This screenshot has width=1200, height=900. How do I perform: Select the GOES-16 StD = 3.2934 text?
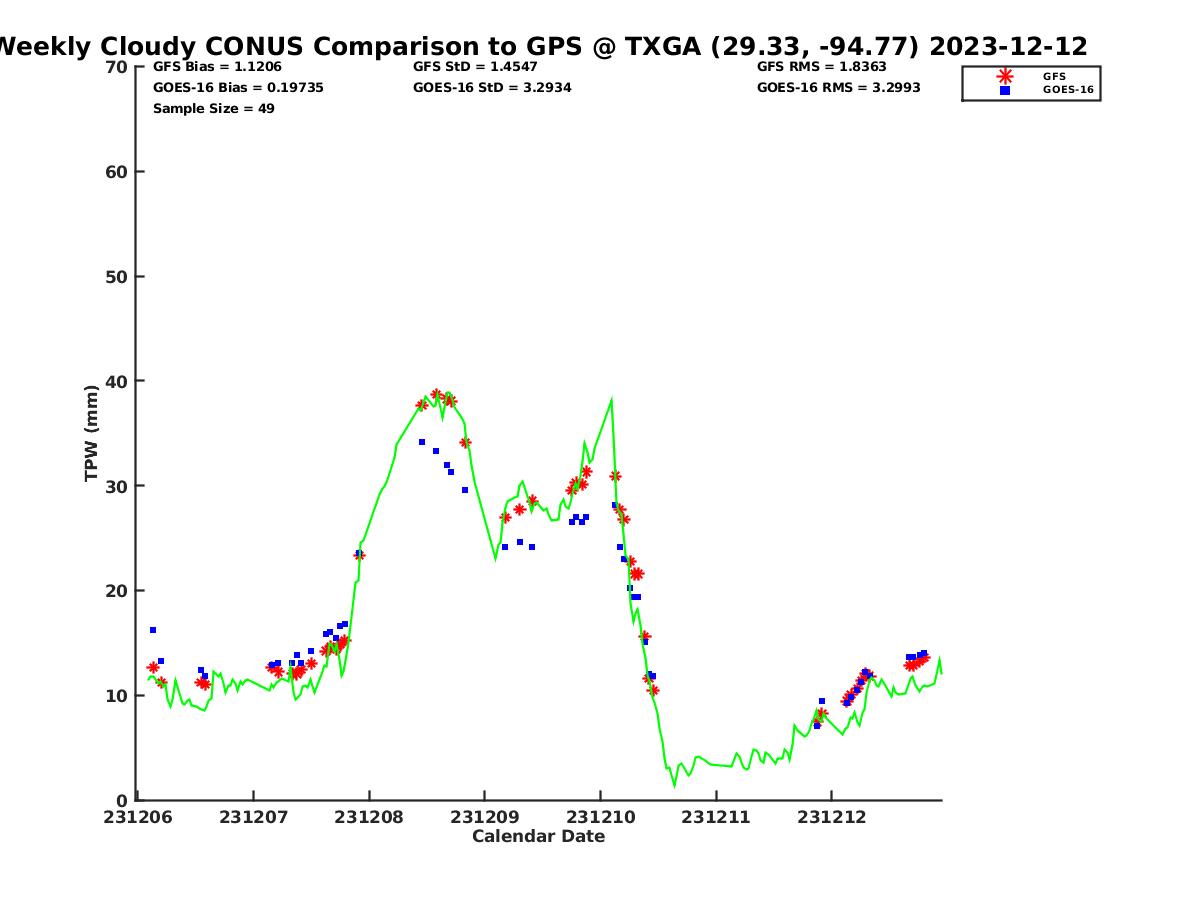492,88
